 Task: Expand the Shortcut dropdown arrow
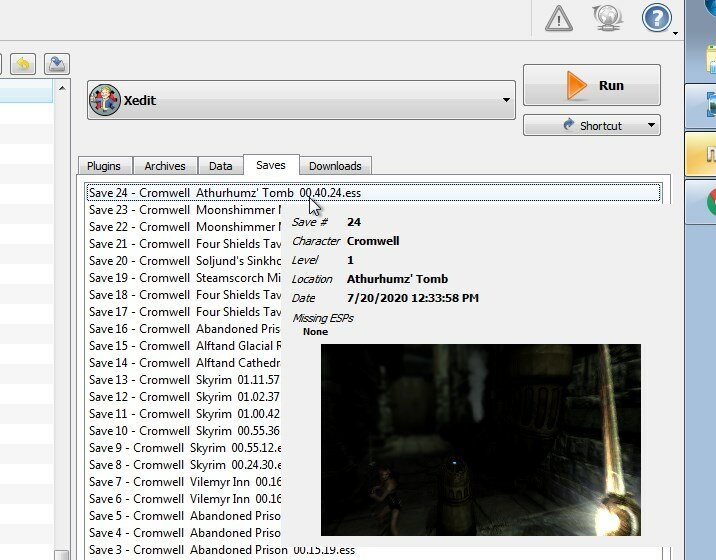651,125
